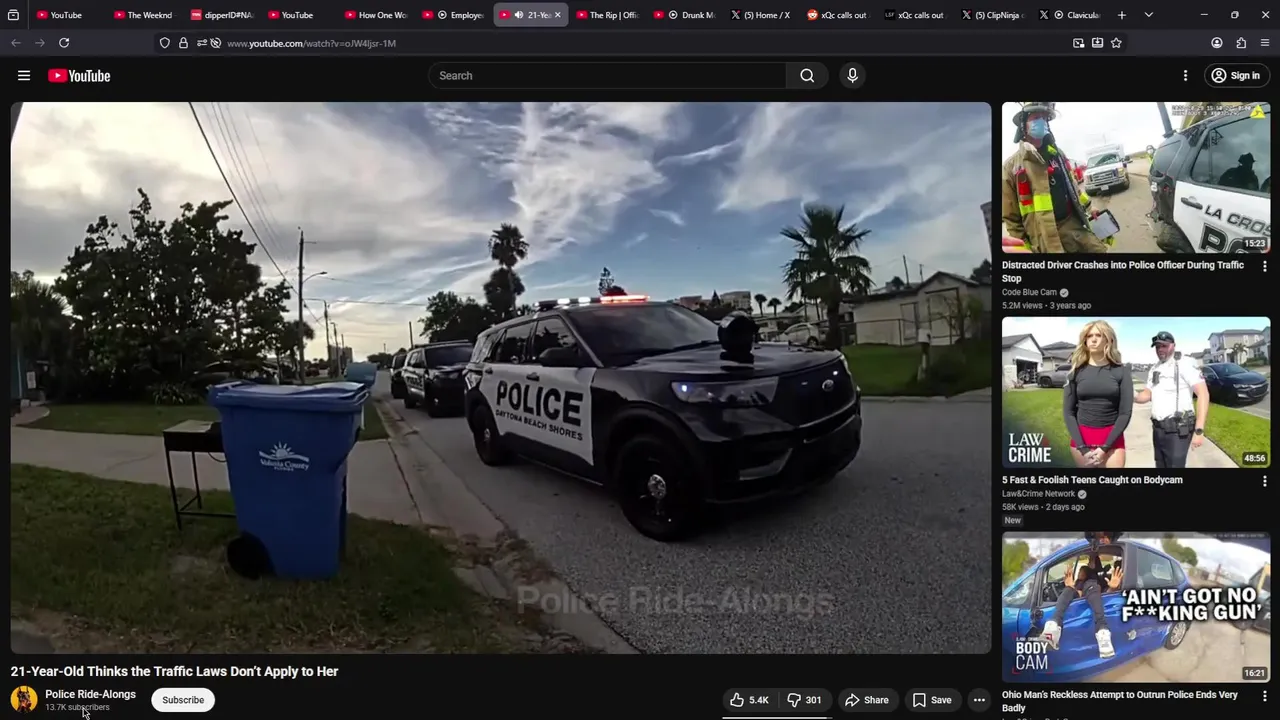The width and height of the screenshot is (1280, 720).
Task: Open the firefighter Distracted Driver thumbnail
Action: 1136,178
